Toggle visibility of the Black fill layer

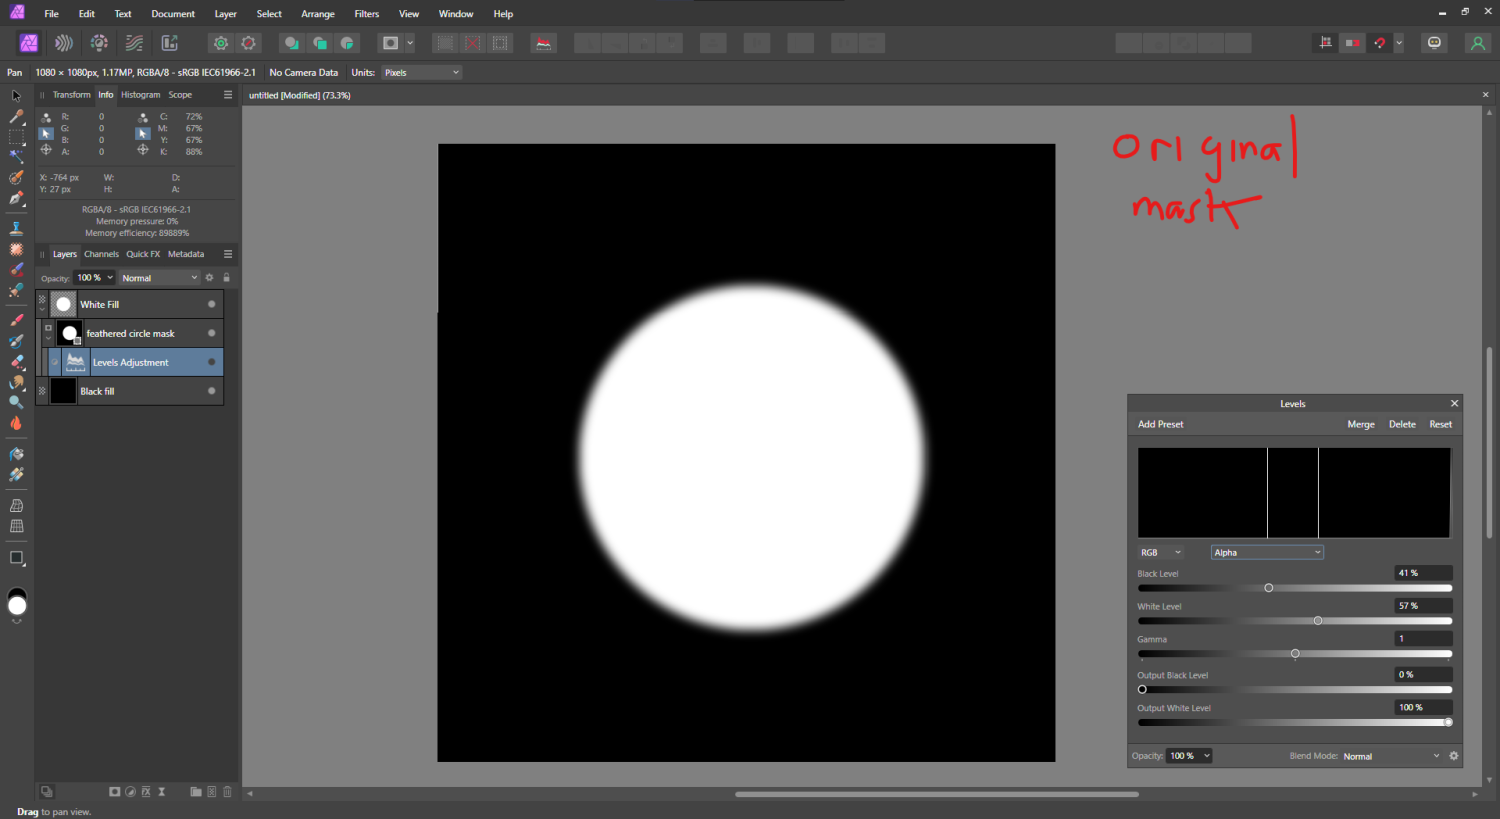coord(211,391)
